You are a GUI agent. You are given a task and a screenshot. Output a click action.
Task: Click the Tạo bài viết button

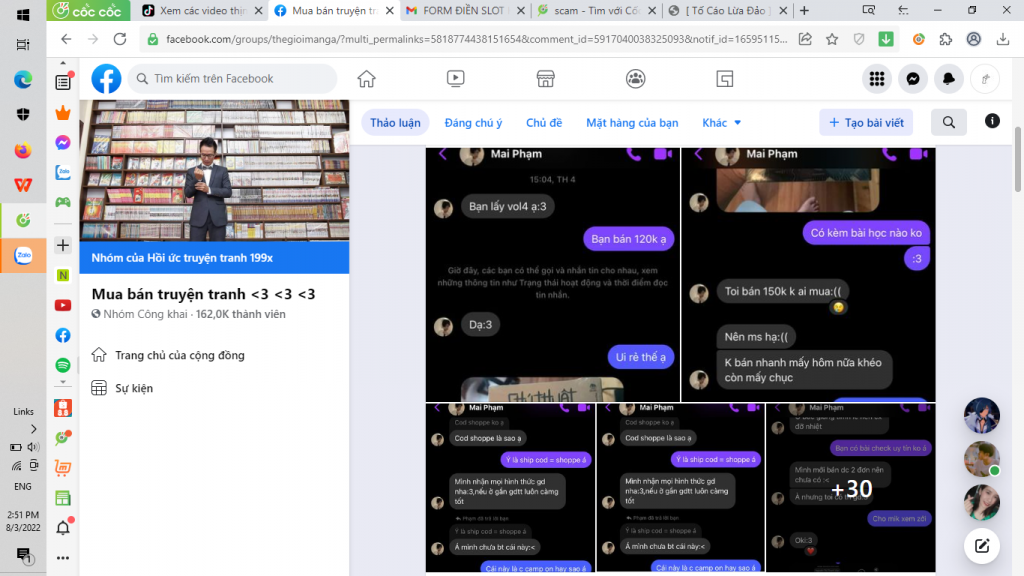865,123
